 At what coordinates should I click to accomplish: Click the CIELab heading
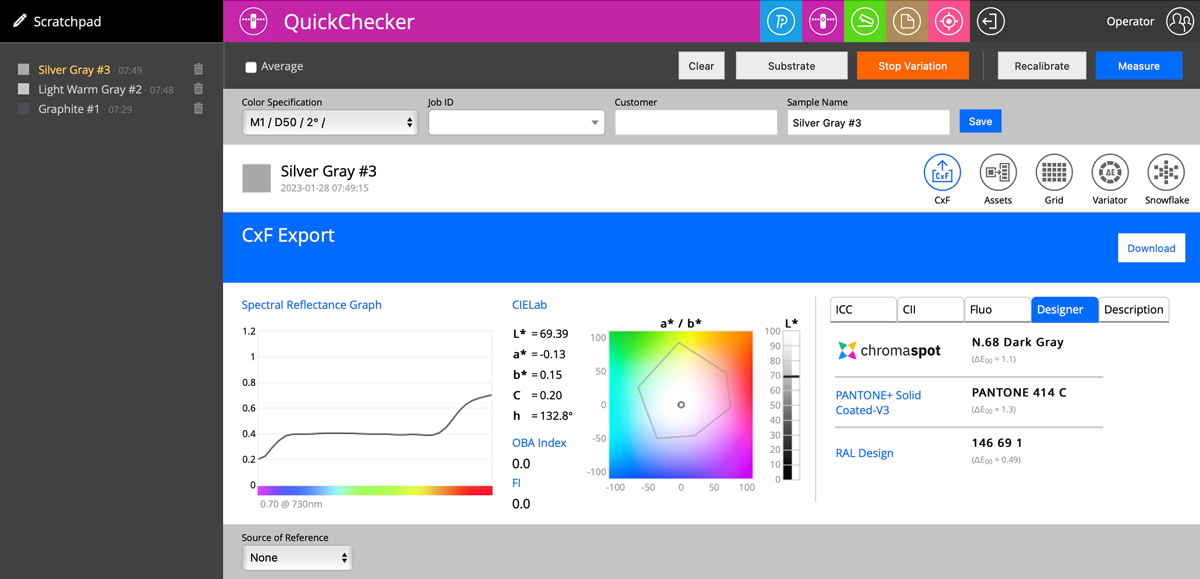click(529, 305)
